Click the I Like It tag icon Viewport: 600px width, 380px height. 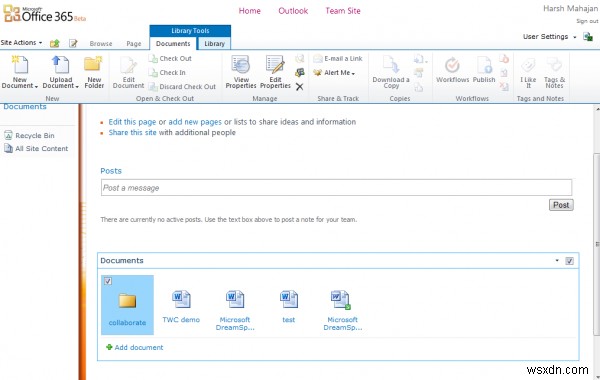coord(528,72)
